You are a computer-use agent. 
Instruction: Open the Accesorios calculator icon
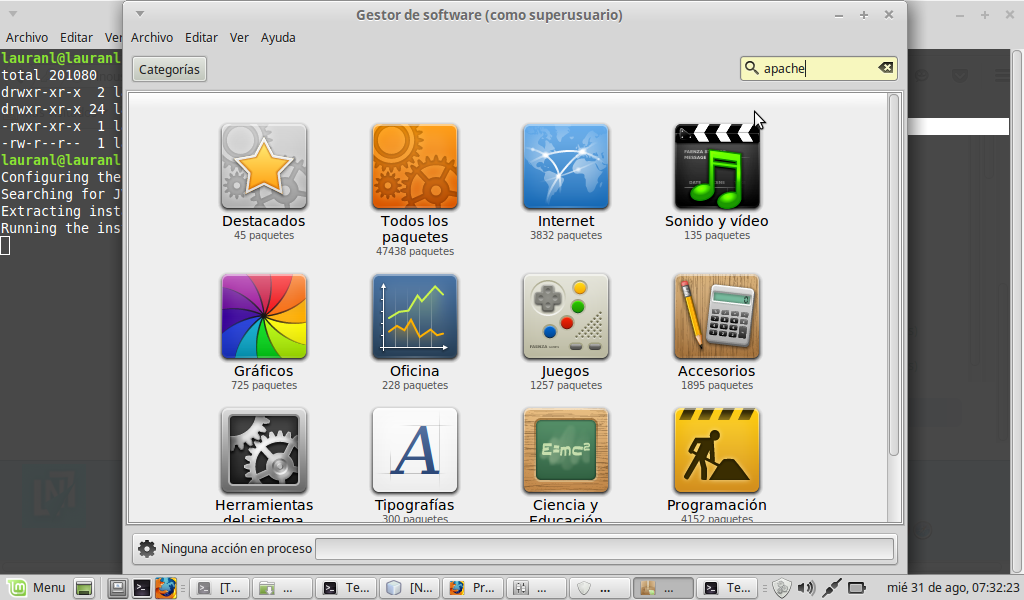click(717, 316)
